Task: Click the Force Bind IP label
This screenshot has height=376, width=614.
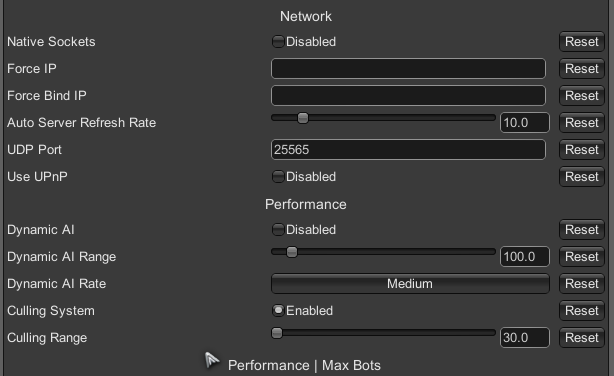Action: click(x=47, y=96)
